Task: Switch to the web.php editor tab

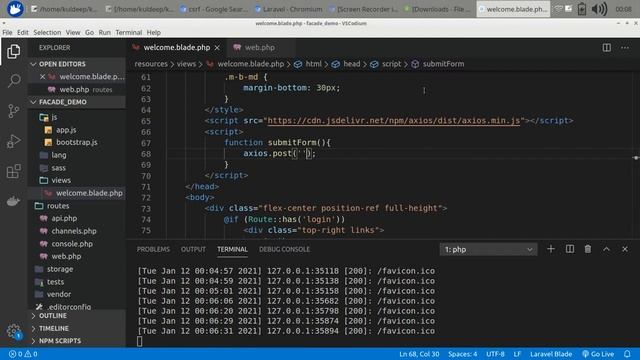Action: tap(259, 48)
